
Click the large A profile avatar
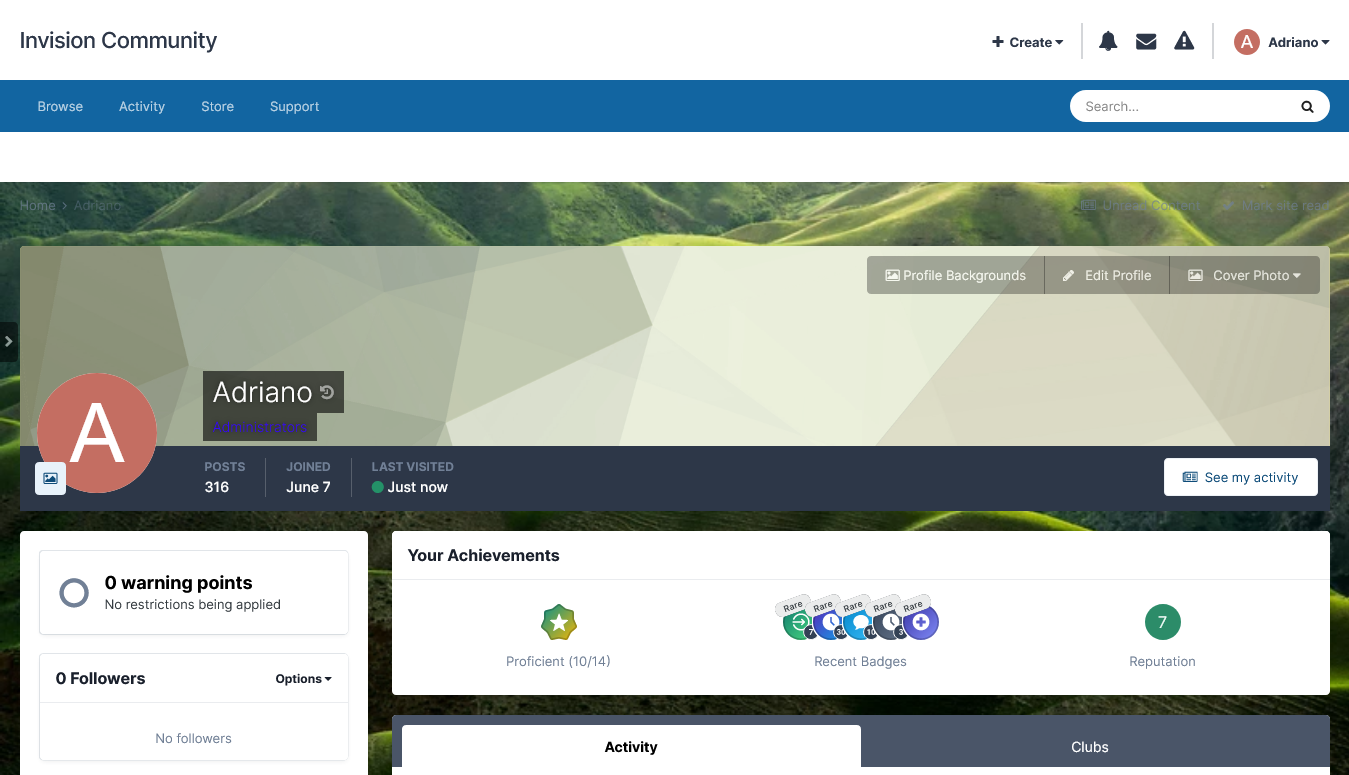97,433
